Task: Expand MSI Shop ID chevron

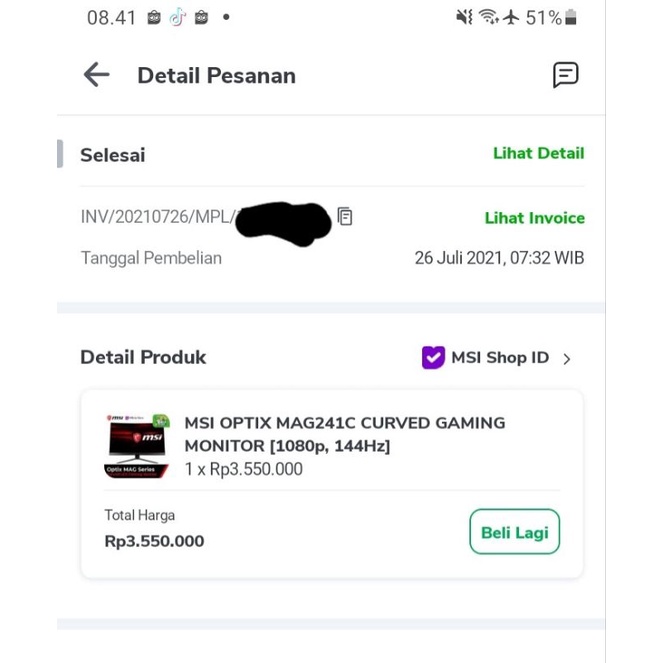Action: (567, 359)
